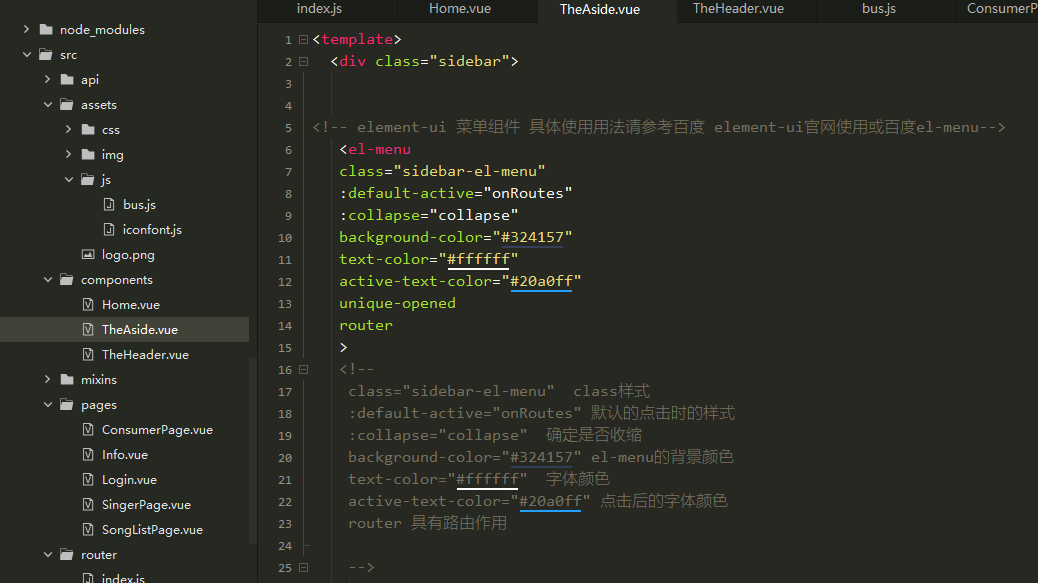Click the pages folder icon

tap(67, 404)
